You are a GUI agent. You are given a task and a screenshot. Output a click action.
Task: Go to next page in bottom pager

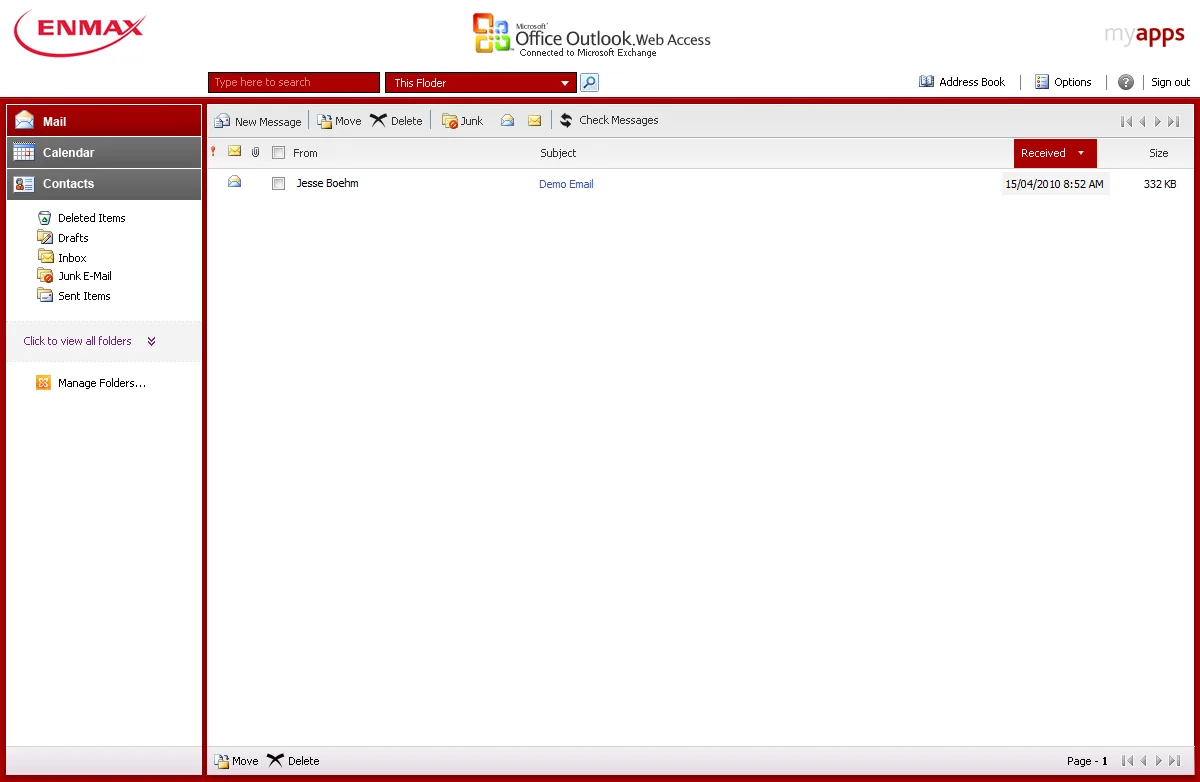pos(1158,761)
